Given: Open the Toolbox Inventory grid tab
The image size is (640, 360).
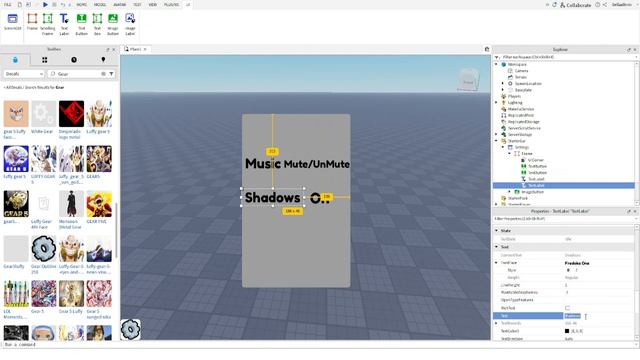Looking at the screenshot, I should coord(44,60).
